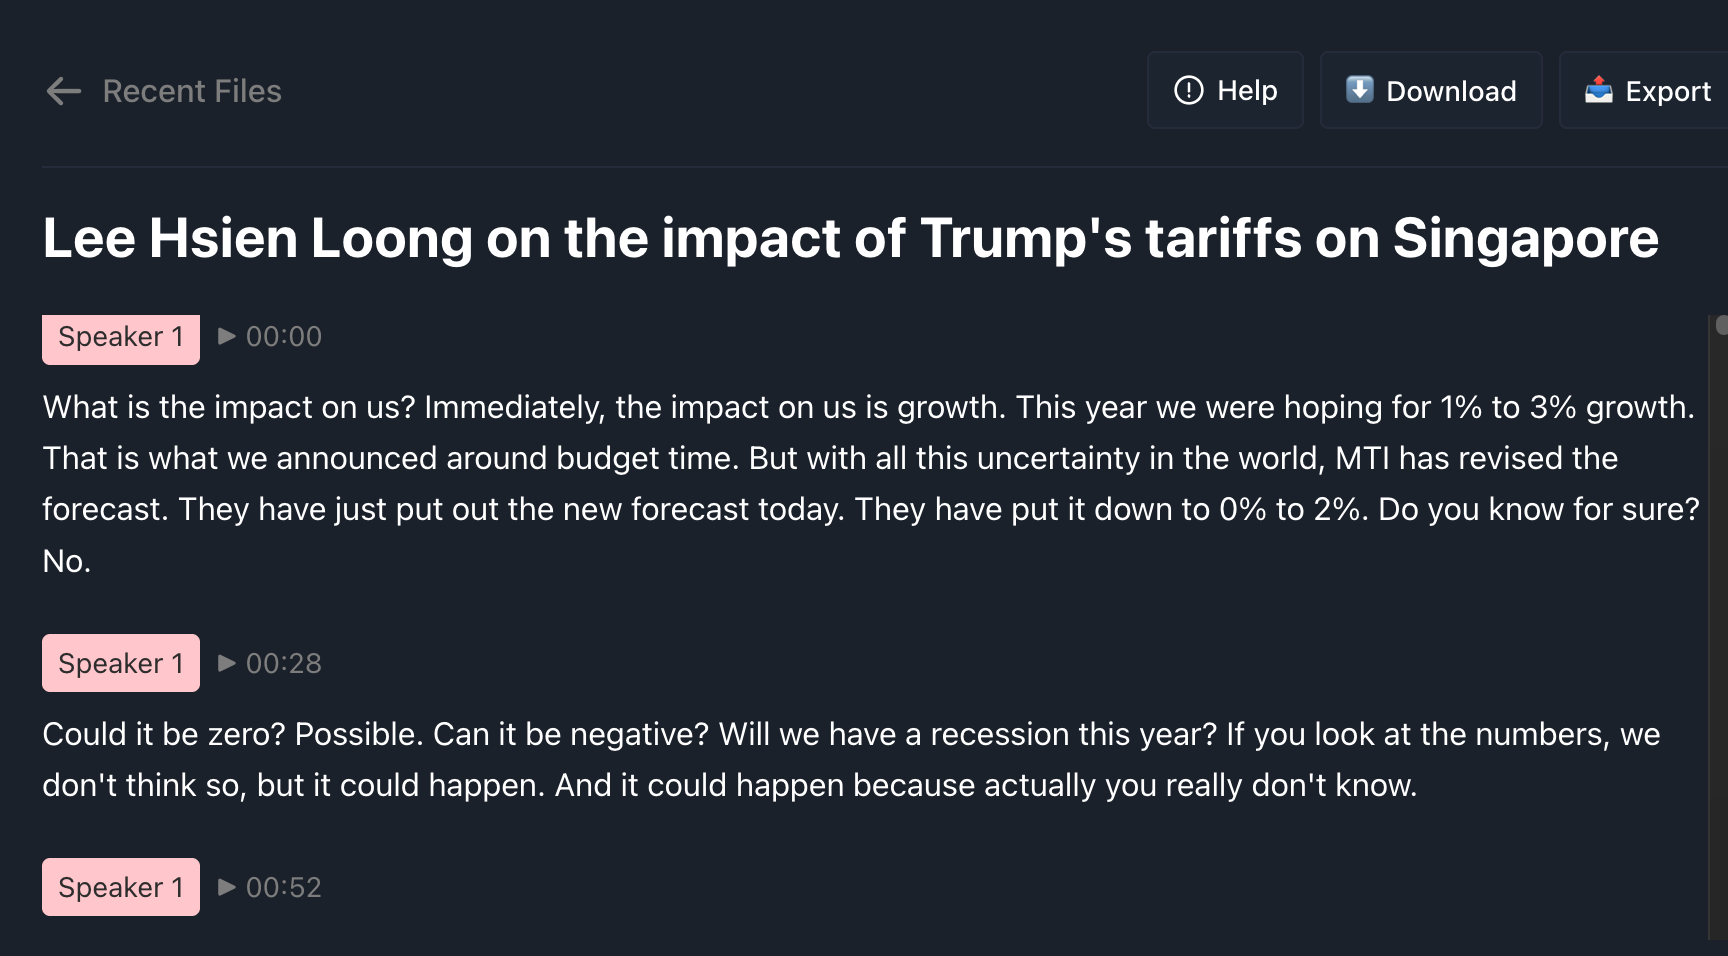Click the paragraph starting "Could it be zero?"
Viewport: 1728px width, 956px height.
850,759
